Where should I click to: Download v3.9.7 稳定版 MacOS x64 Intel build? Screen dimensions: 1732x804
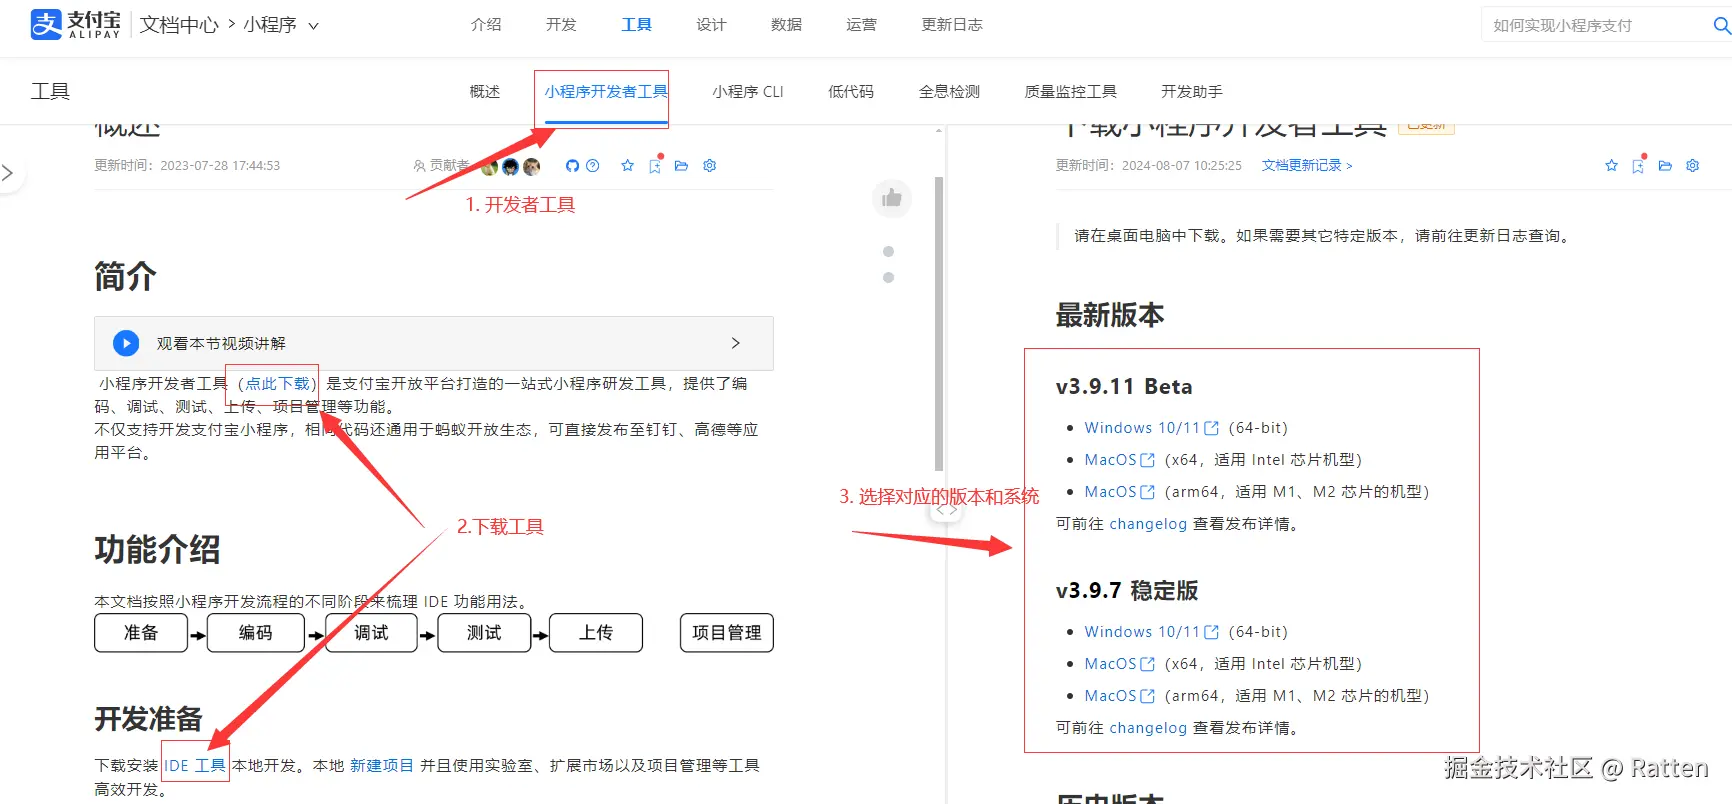pos(1119,664)
